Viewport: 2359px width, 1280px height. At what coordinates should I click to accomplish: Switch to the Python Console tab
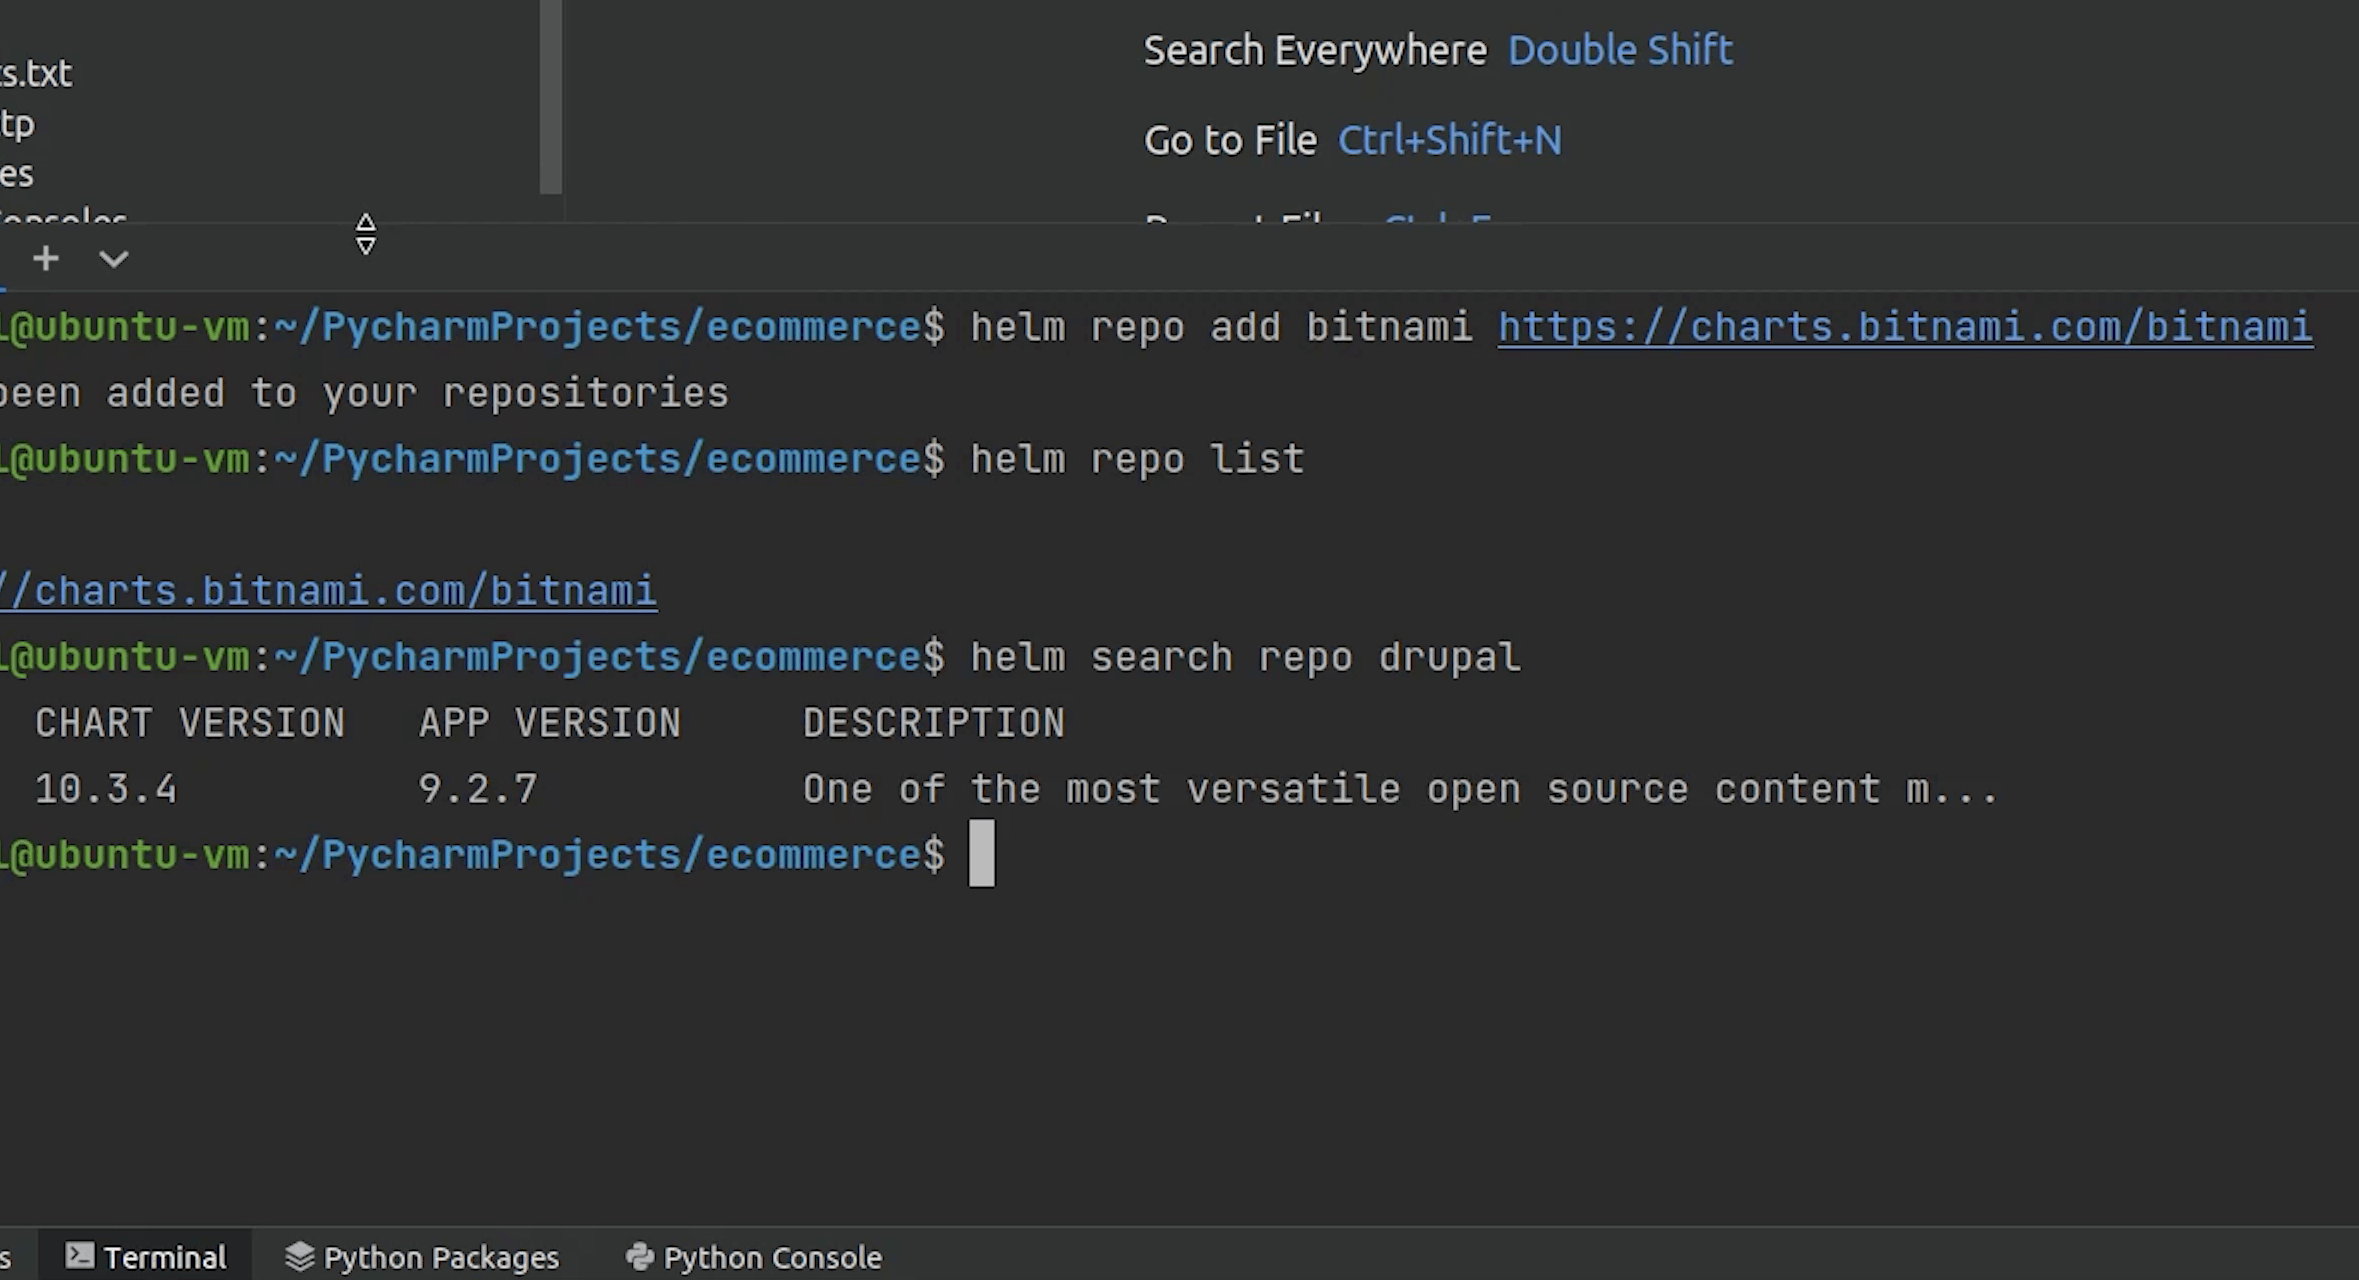click(x=772, y=1257)
